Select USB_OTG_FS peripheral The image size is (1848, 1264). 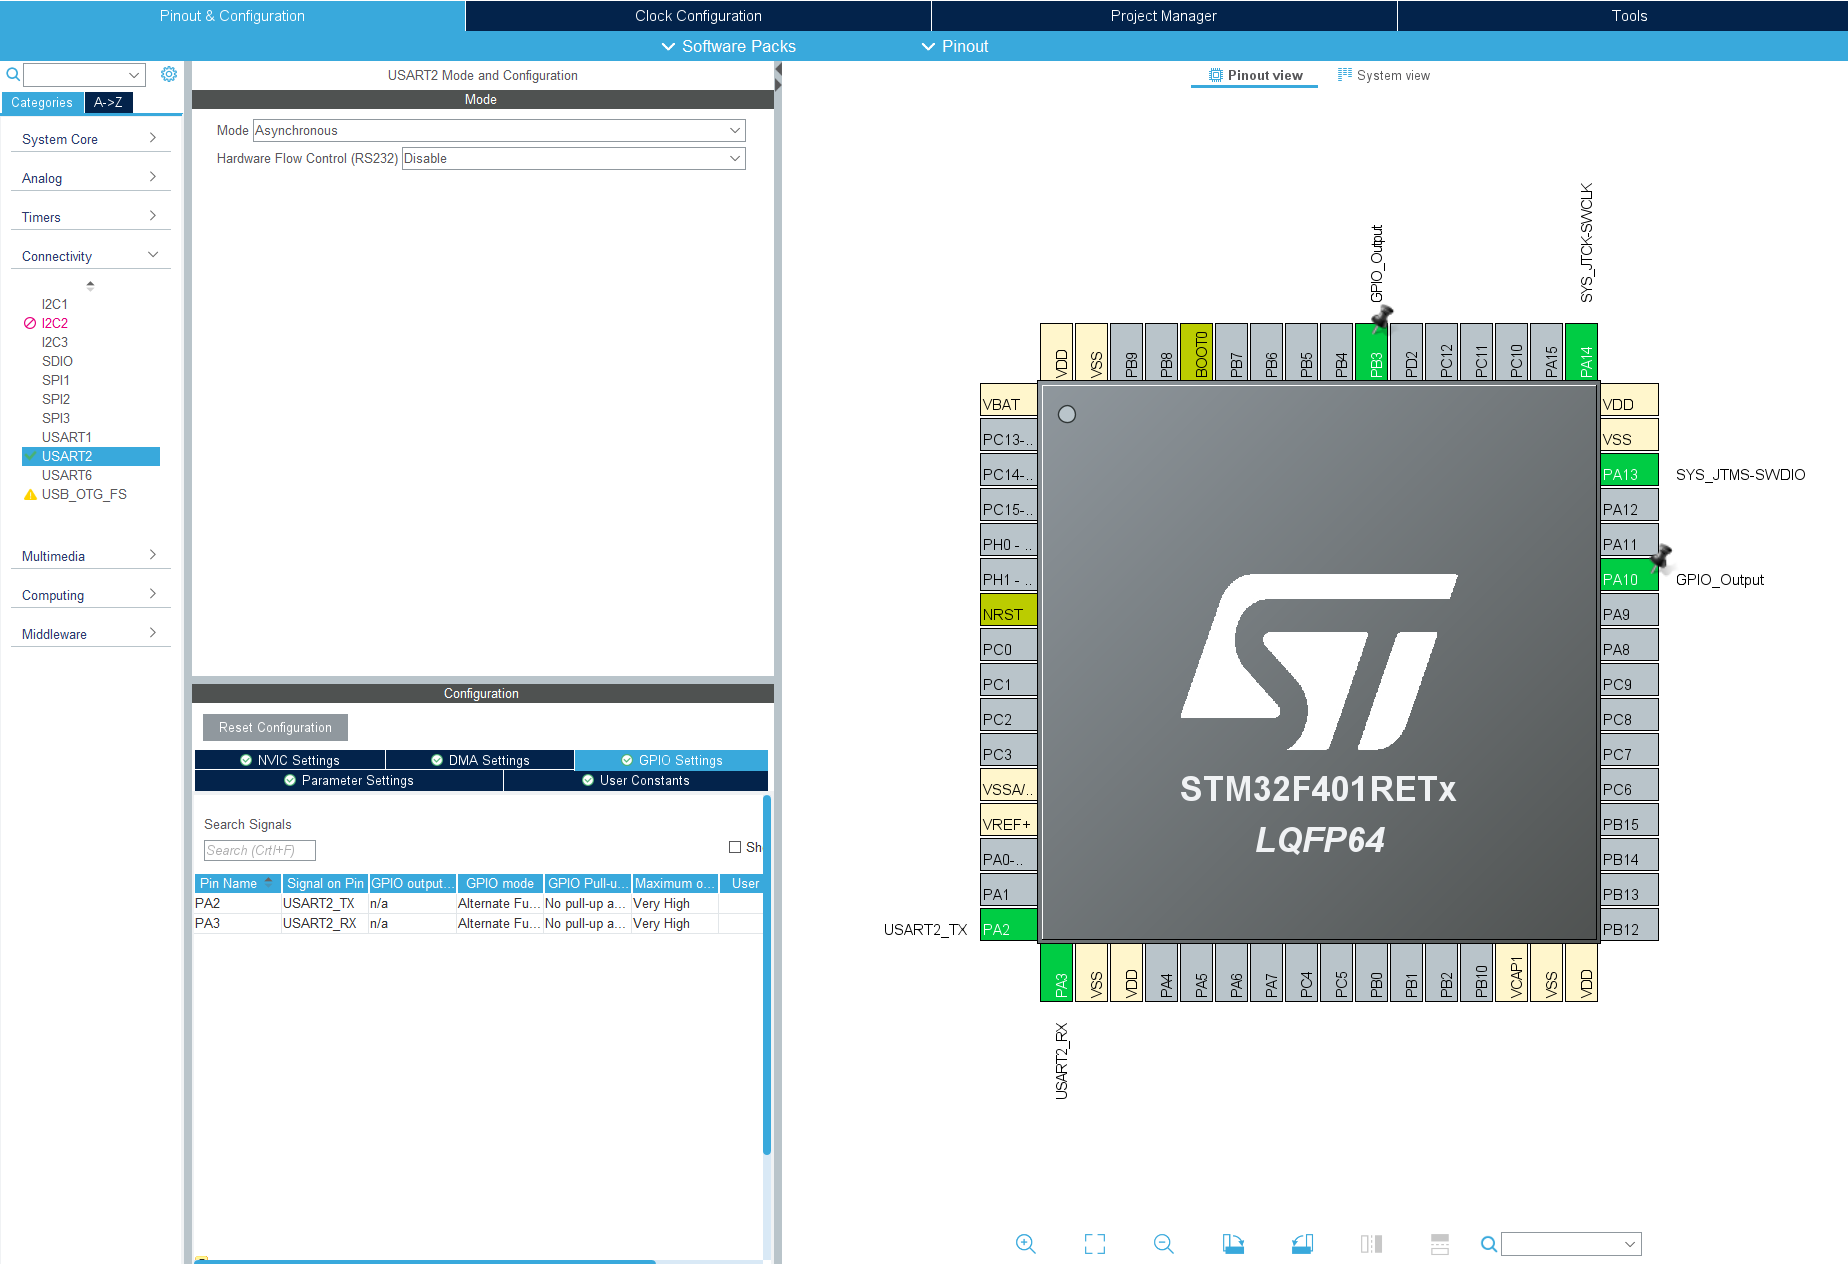[84, 494]
